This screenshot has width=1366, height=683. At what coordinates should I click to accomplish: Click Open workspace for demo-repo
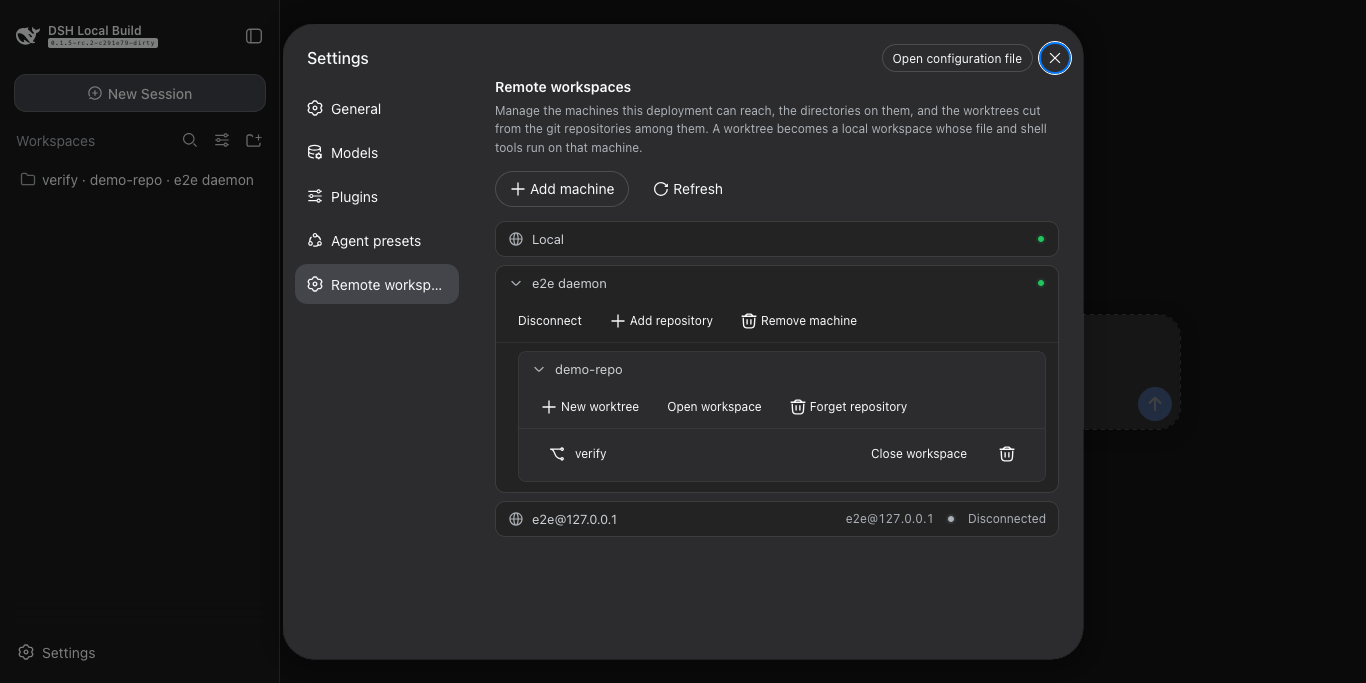(x=714, y=407)
